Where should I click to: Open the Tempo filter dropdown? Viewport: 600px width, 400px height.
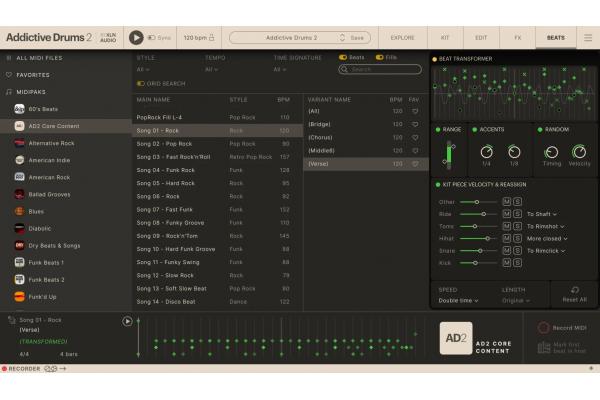click(x=211, y=70)
